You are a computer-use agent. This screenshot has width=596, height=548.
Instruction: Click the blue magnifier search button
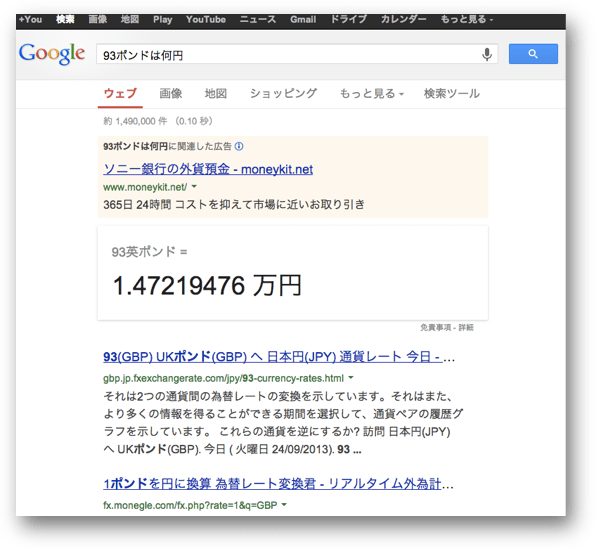click(x=533, y=54)
